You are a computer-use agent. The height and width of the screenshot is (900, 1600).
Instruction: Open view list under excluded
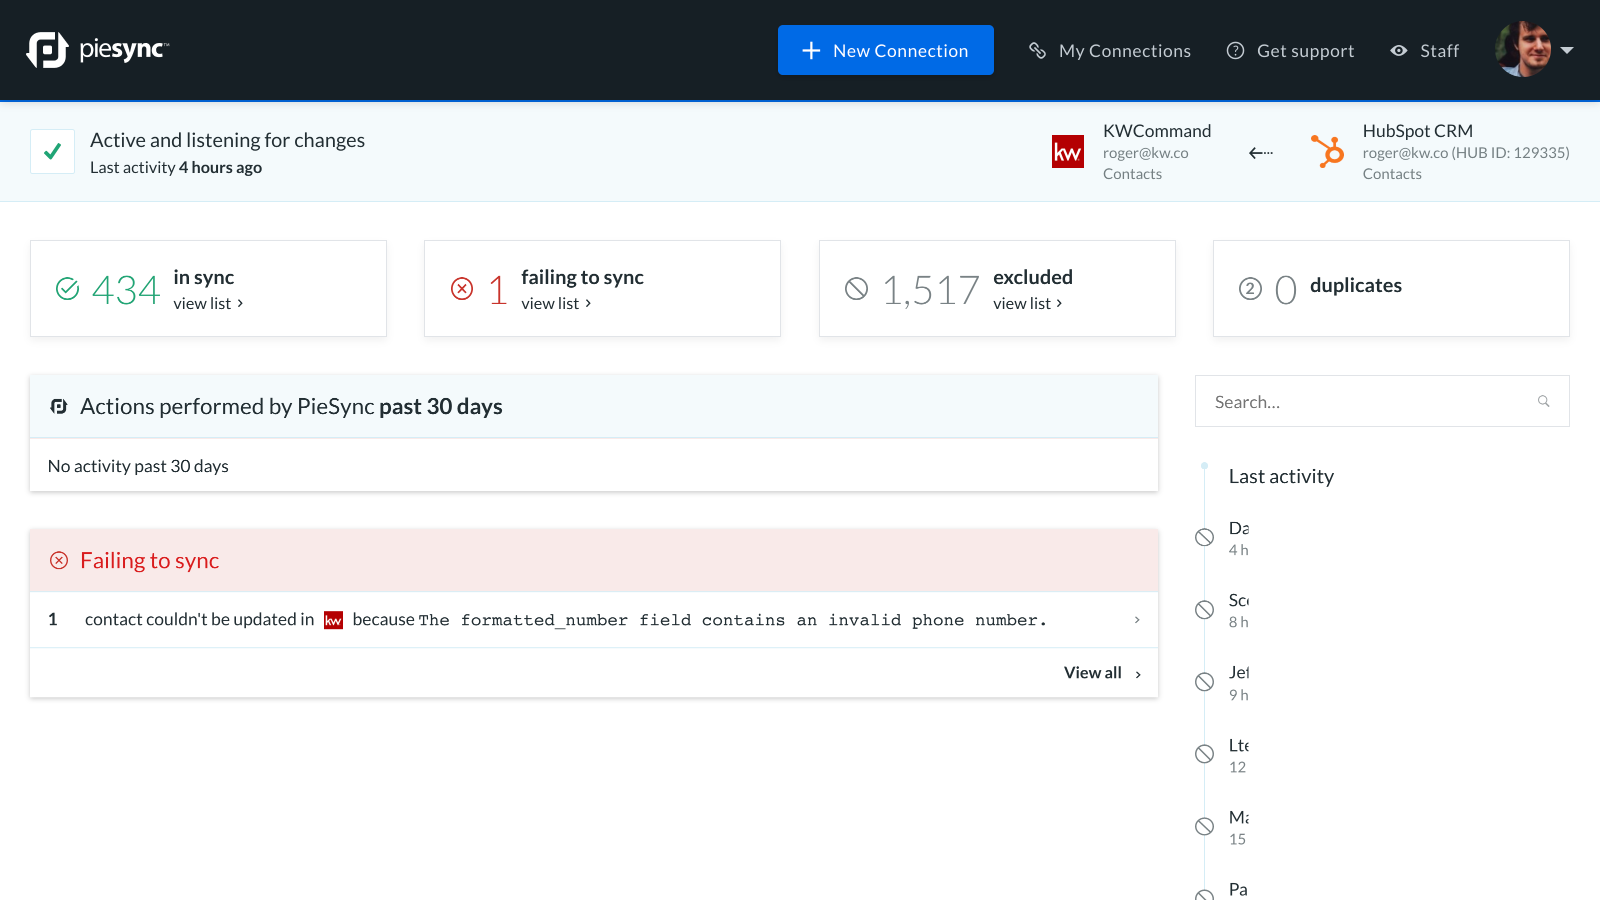click(1028, 303)
